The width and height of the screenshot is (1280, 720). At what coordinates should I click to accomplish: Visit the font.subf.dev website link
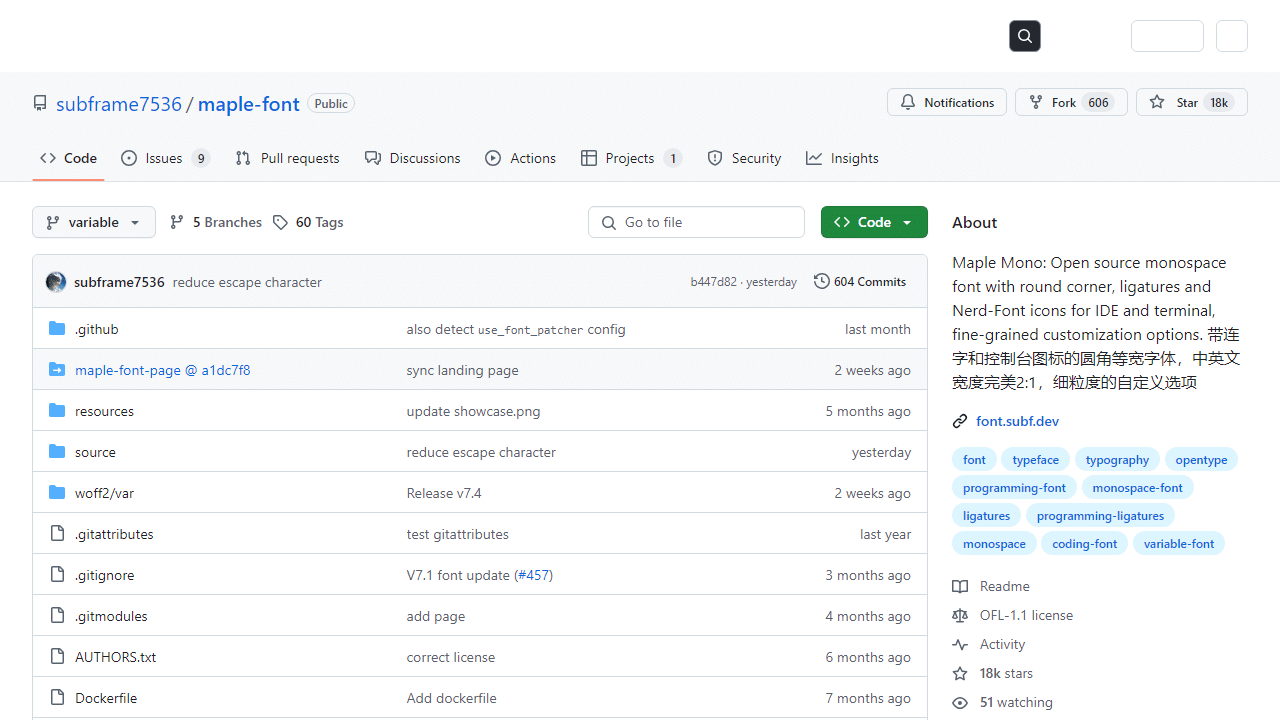[1017, 421]
